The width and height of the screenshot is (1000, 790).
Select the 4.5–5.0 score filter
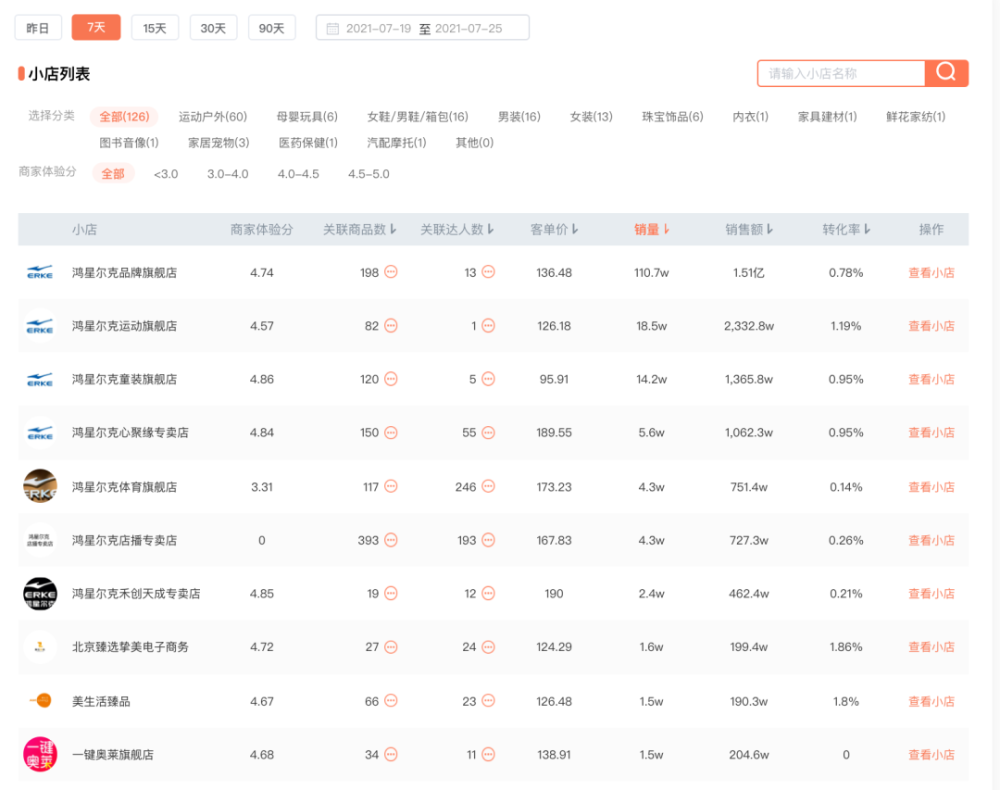coord(371,173)
